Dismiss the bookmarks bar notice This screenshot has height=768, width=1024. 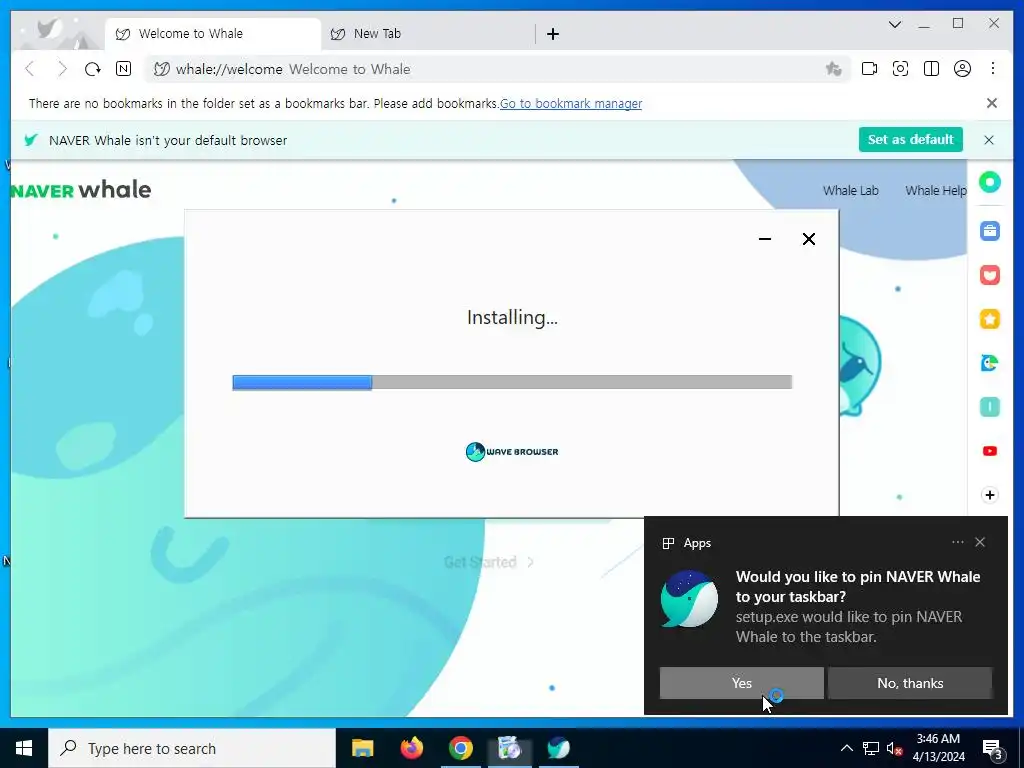click(x=991, y=103)
